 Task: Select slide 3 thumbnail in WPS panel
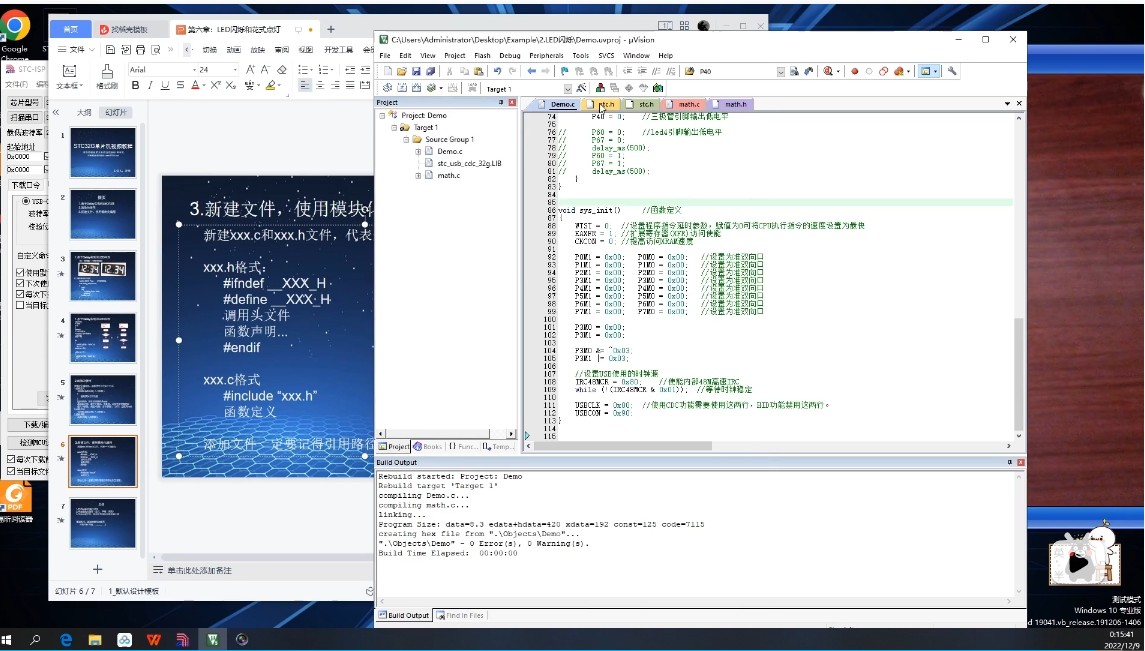103,276
